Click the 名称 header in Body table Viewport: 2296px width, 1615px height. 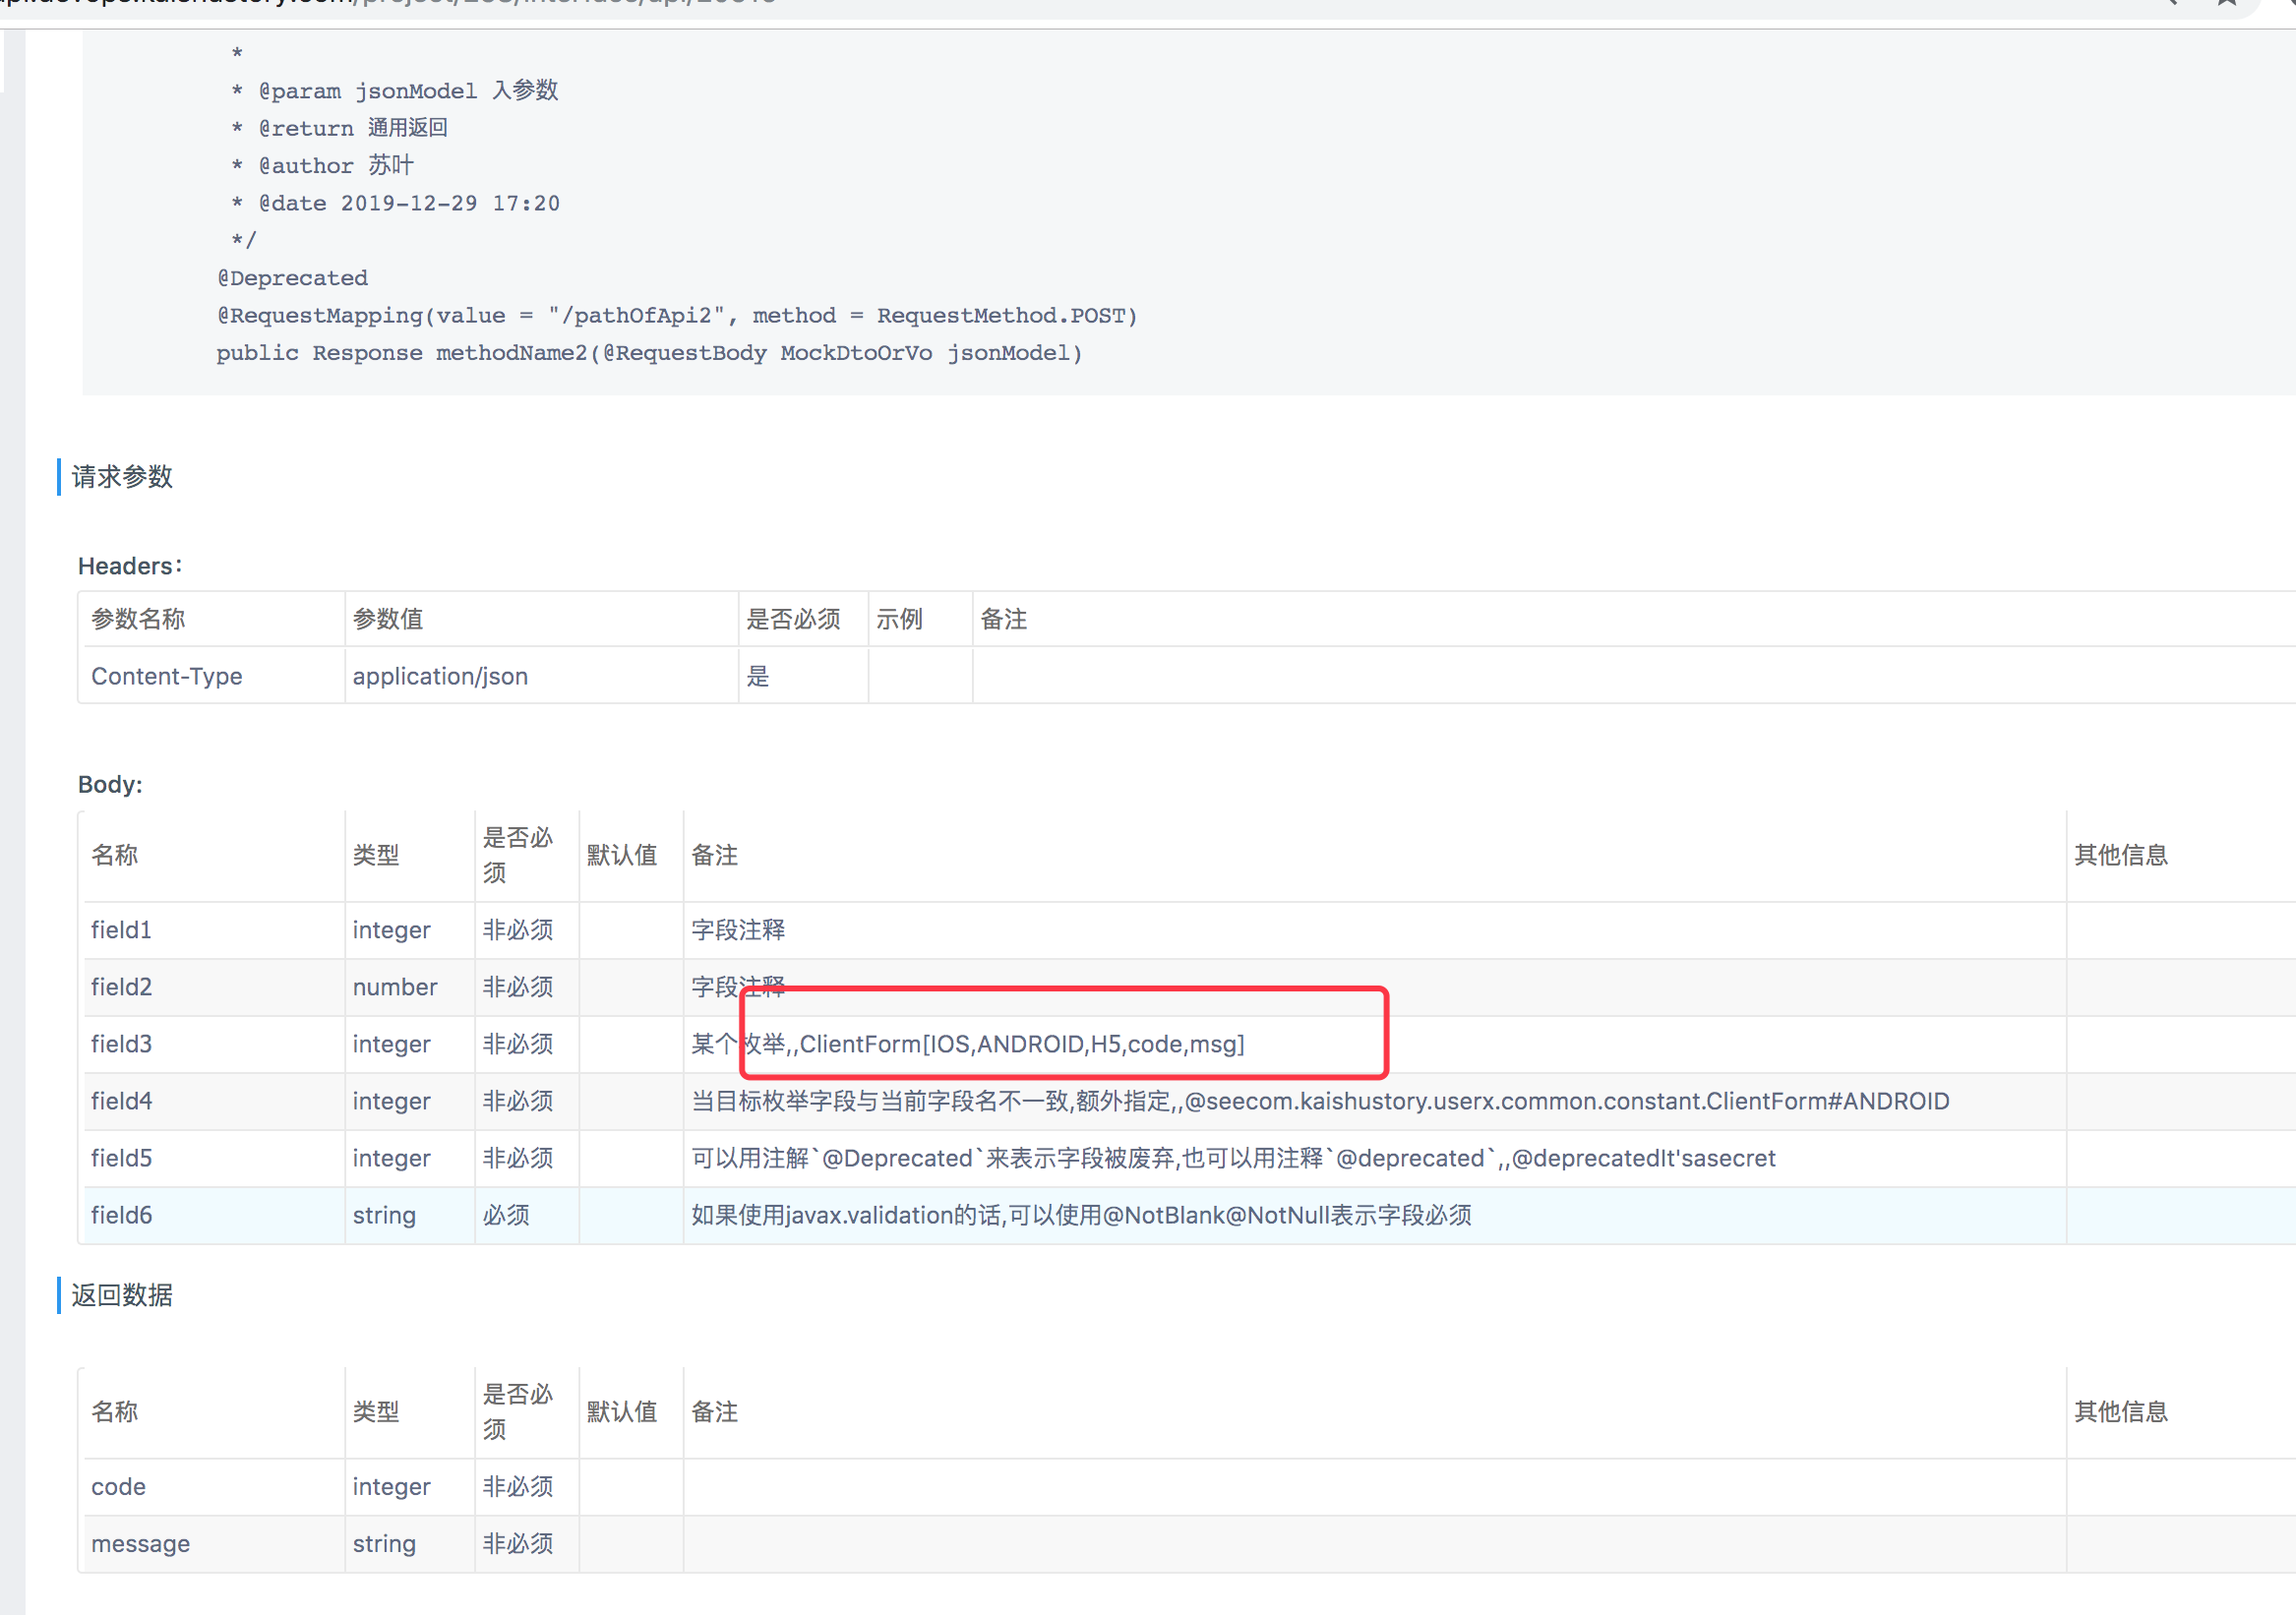coord(114,855)
